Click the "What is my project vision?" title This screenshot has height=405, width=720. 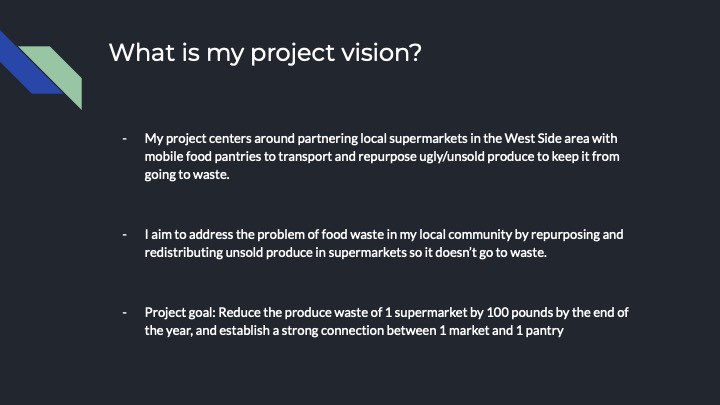[x=264, y=52]
